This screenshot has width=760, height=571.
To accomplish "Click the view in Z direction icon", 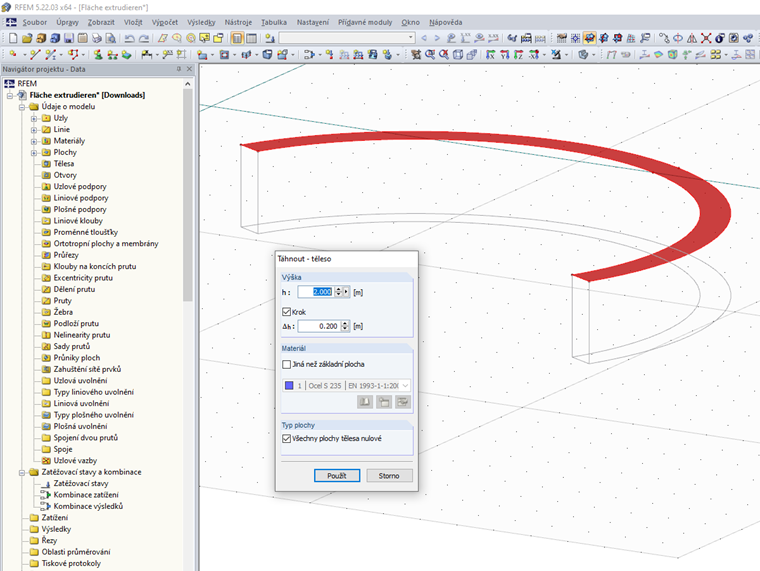I will [x=519, y=55].
